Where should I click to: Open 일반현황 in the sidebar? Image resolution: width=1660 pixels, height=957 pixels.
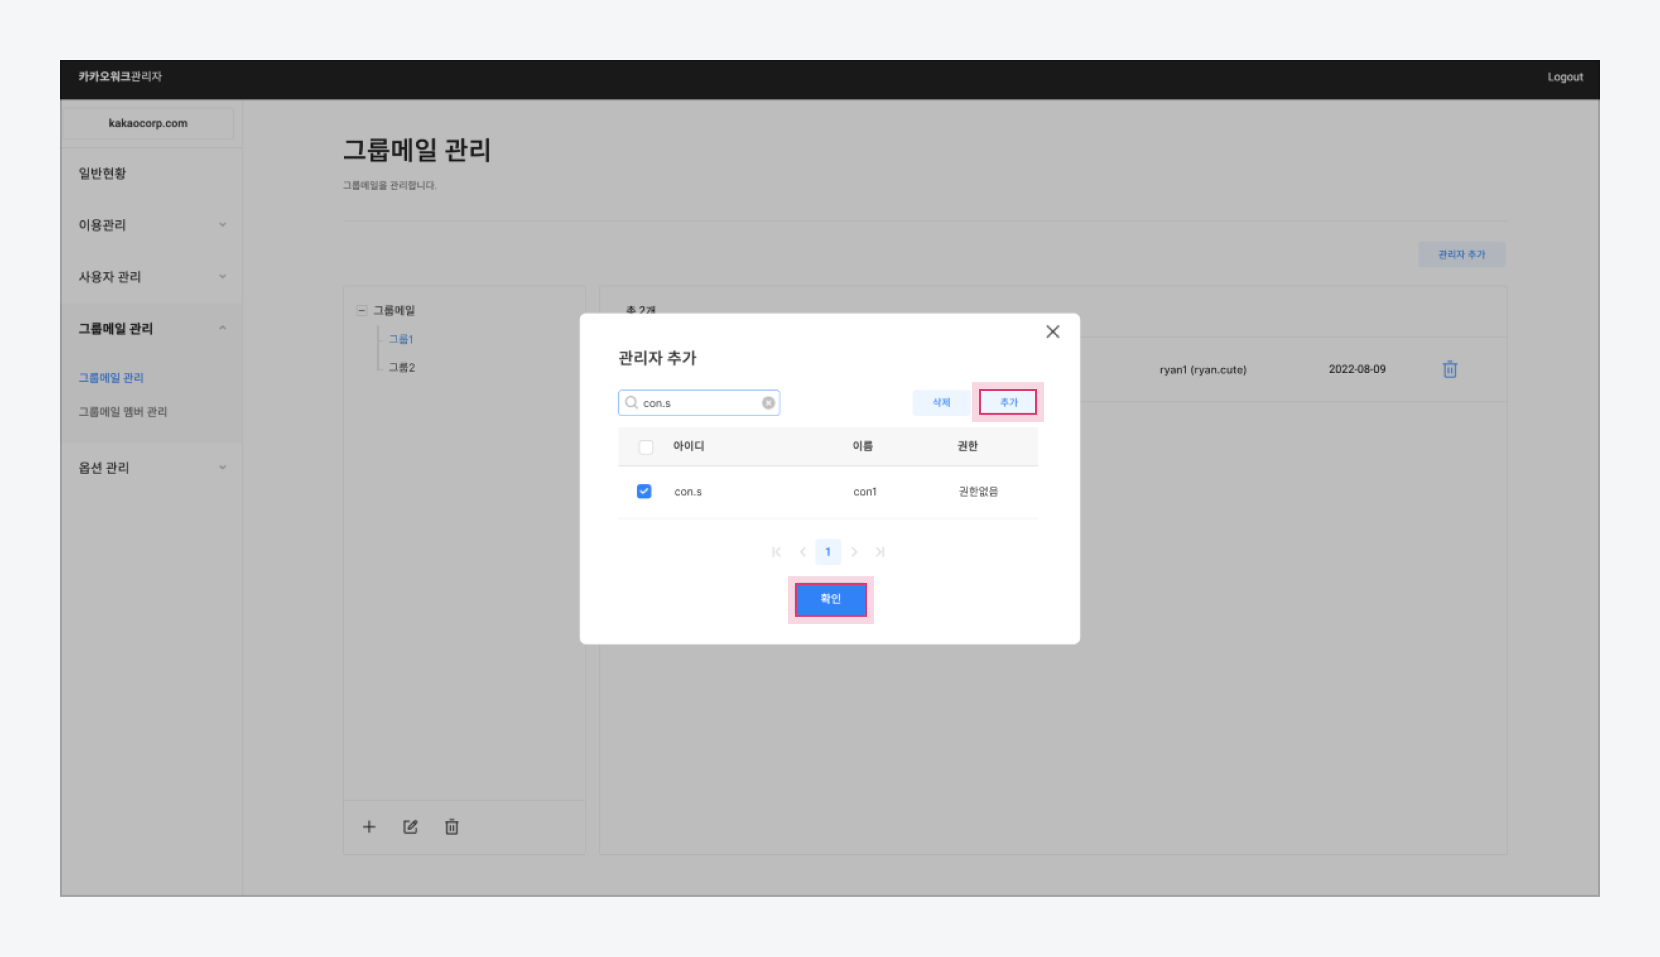click(103, 174)
